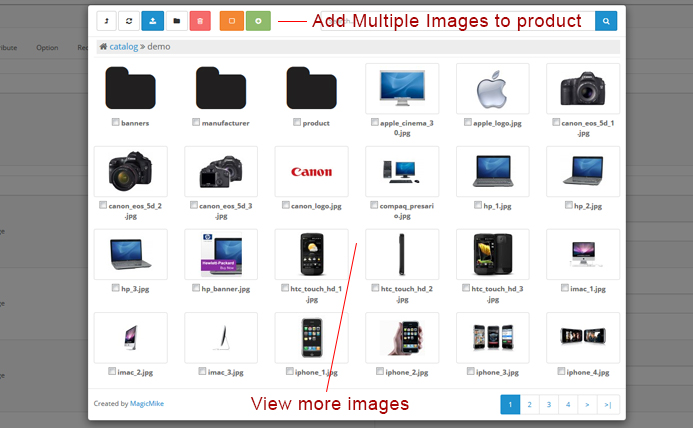Click into the search input field

[x=457, y=21]
